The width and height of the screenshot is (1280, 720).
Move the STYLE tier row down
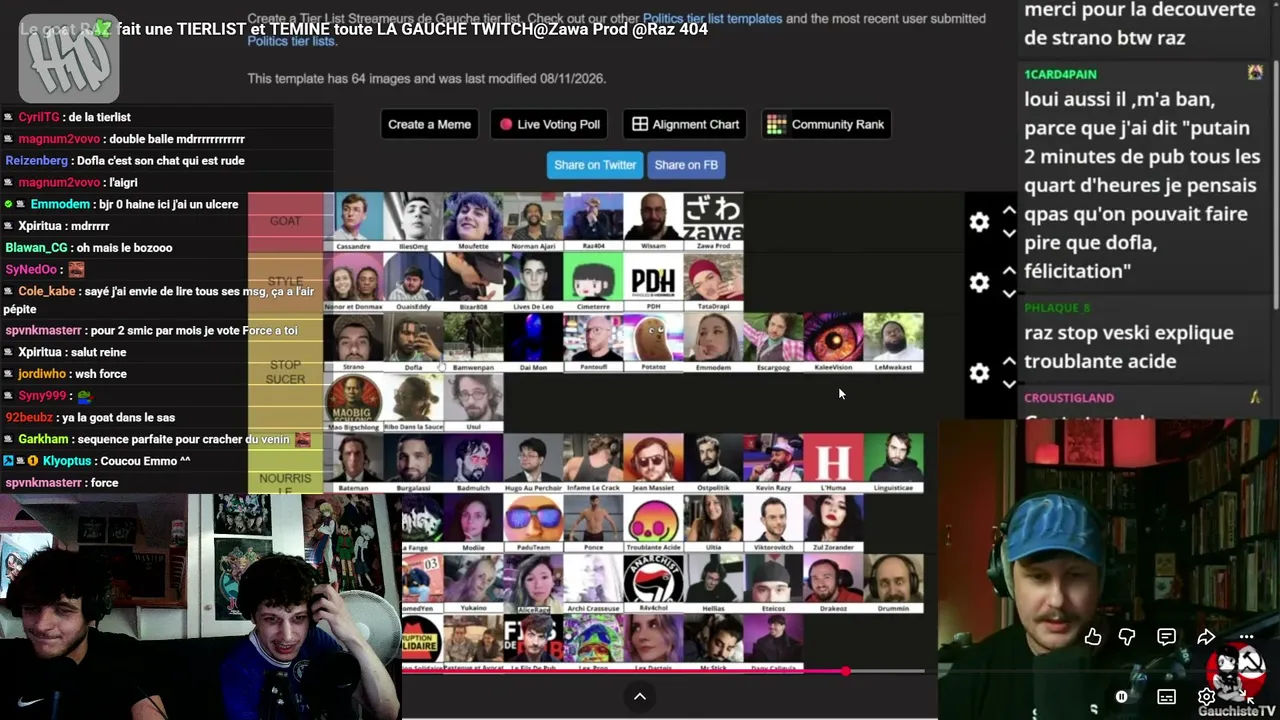tap(1009, 294)
